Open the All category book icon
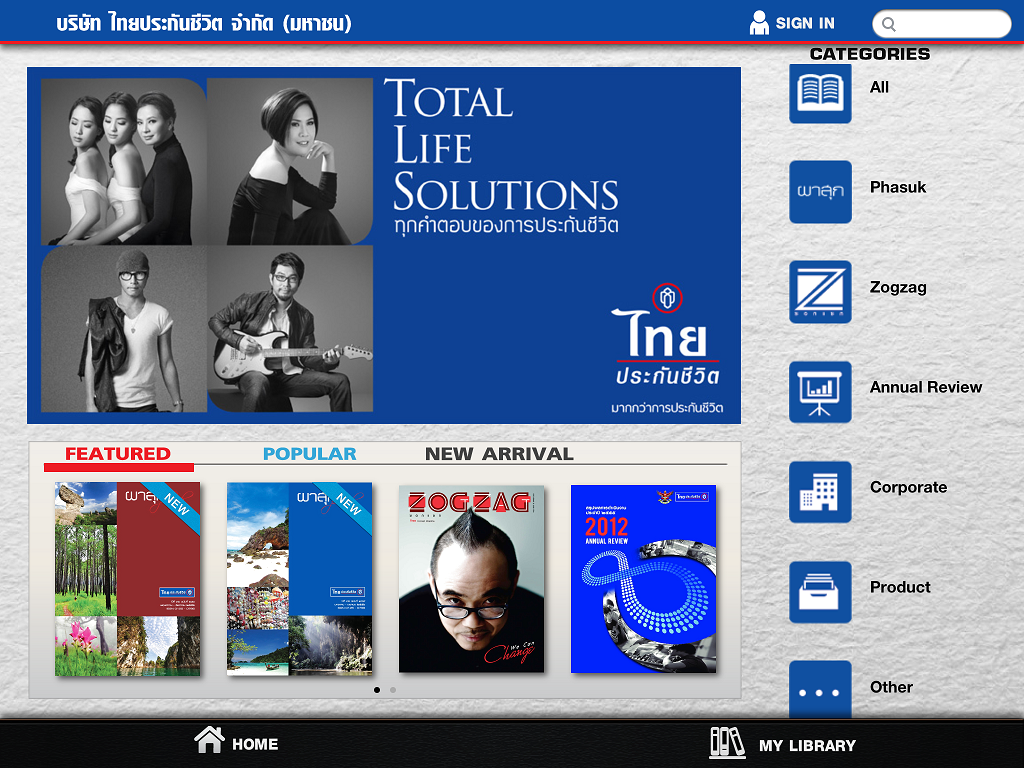The image size is (1024, 768). click(820, 93)
